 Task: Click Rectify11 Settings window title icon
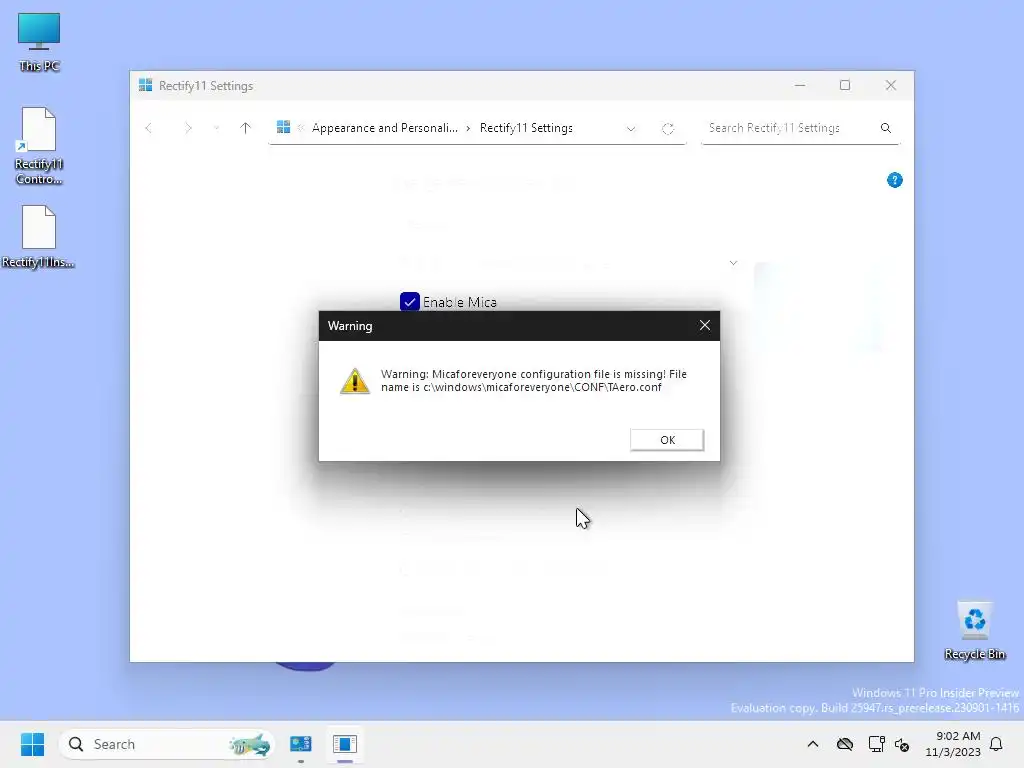(x=146, y=86)
